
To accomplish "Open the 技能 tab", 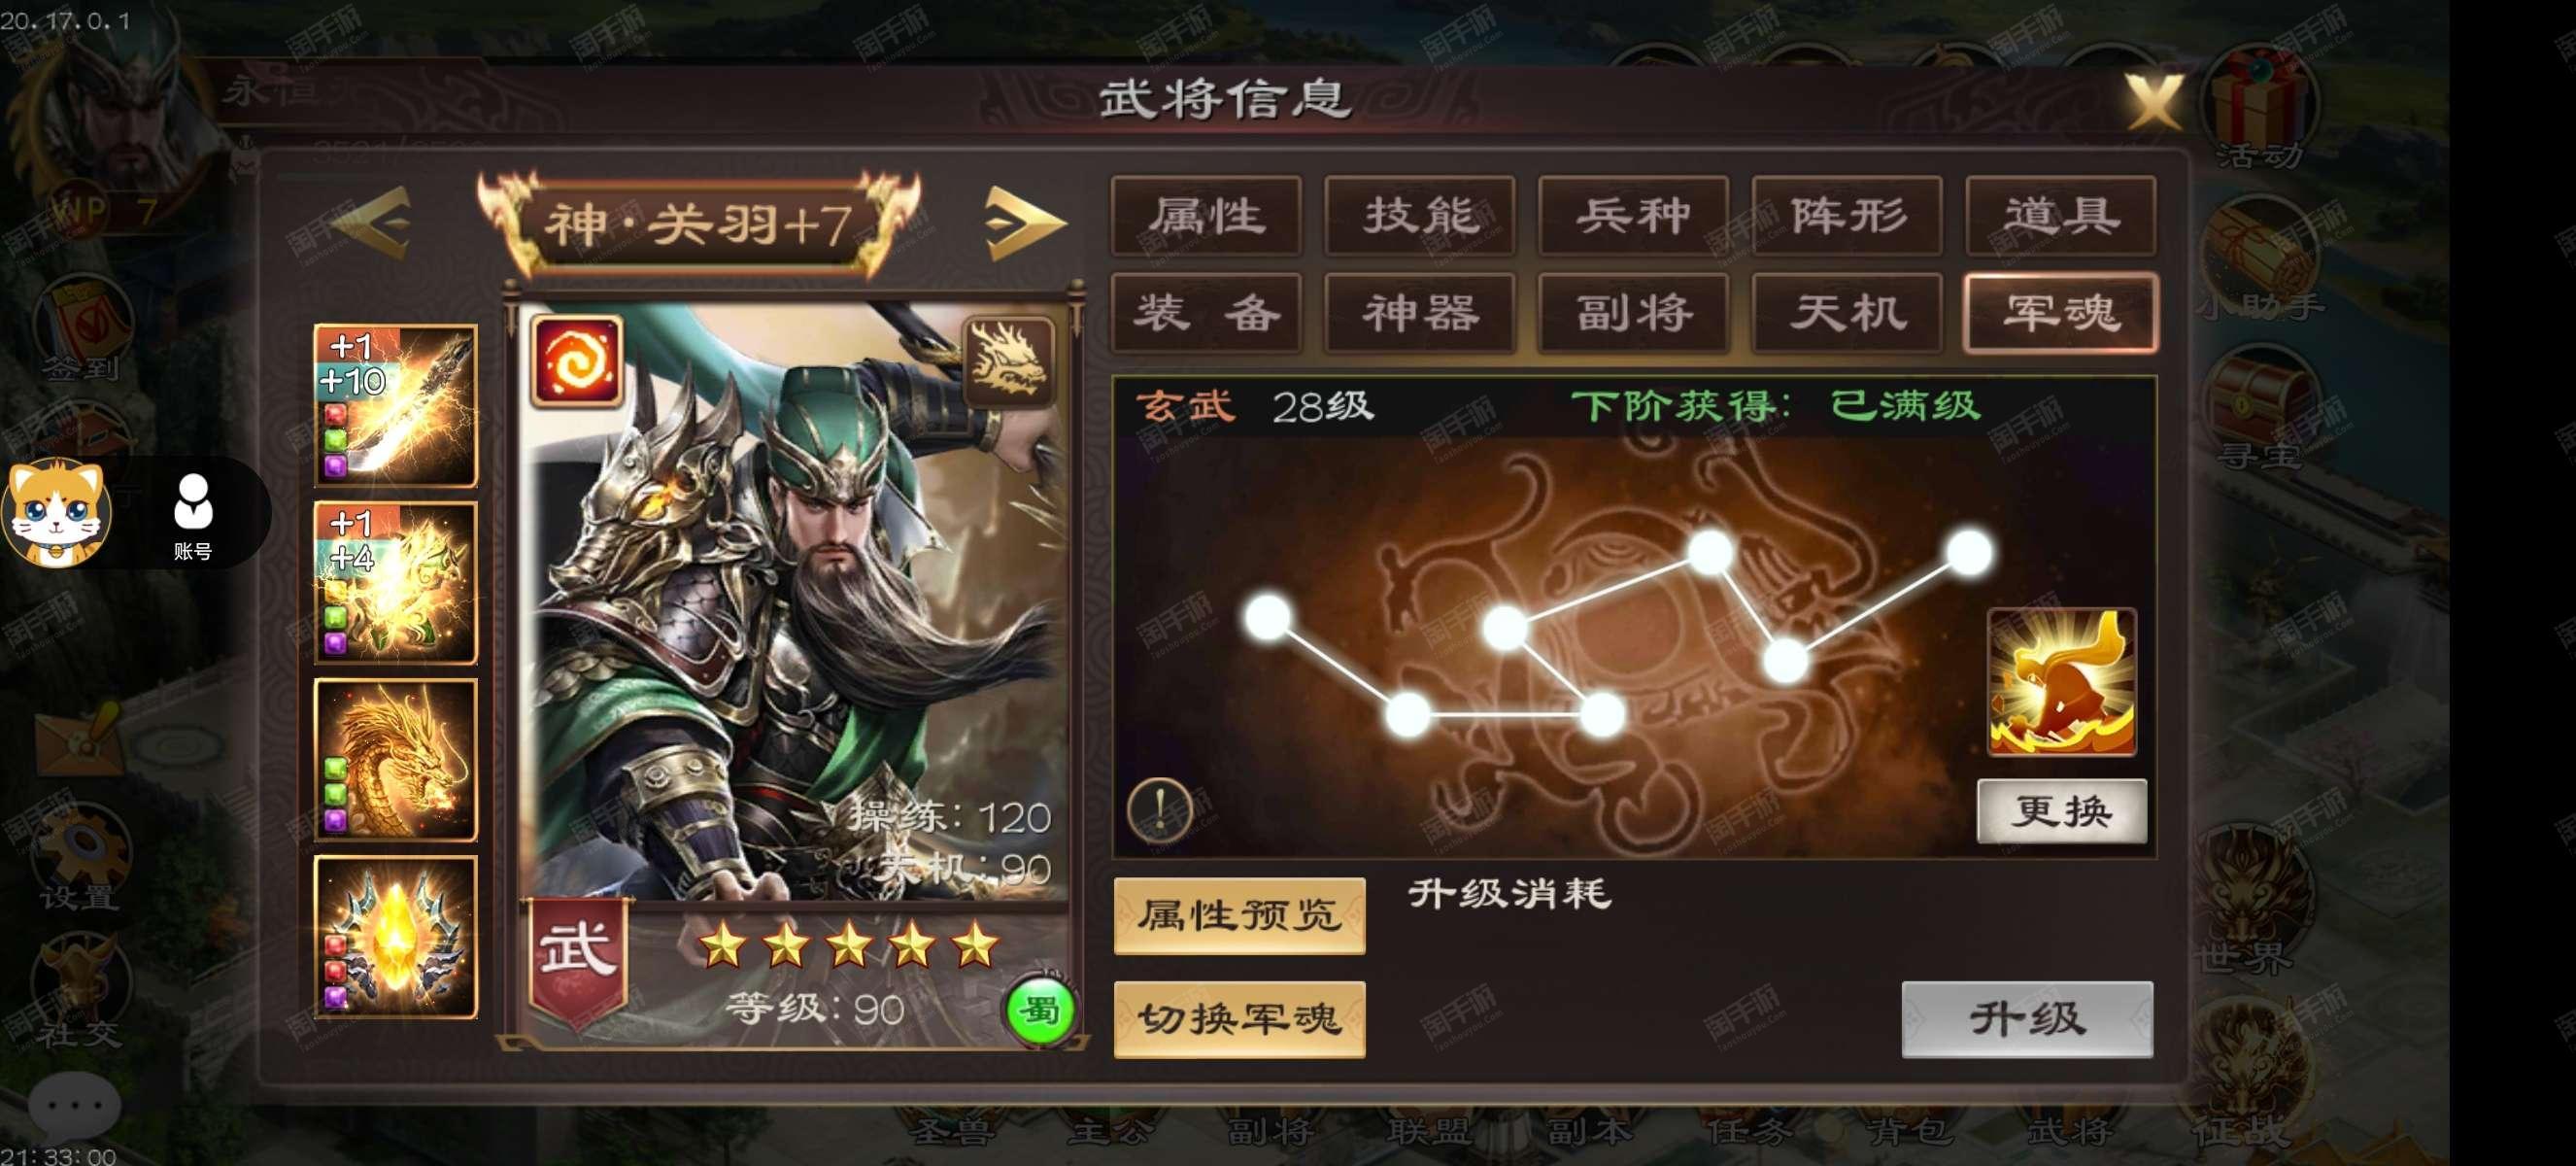I will coord(1420,216).
